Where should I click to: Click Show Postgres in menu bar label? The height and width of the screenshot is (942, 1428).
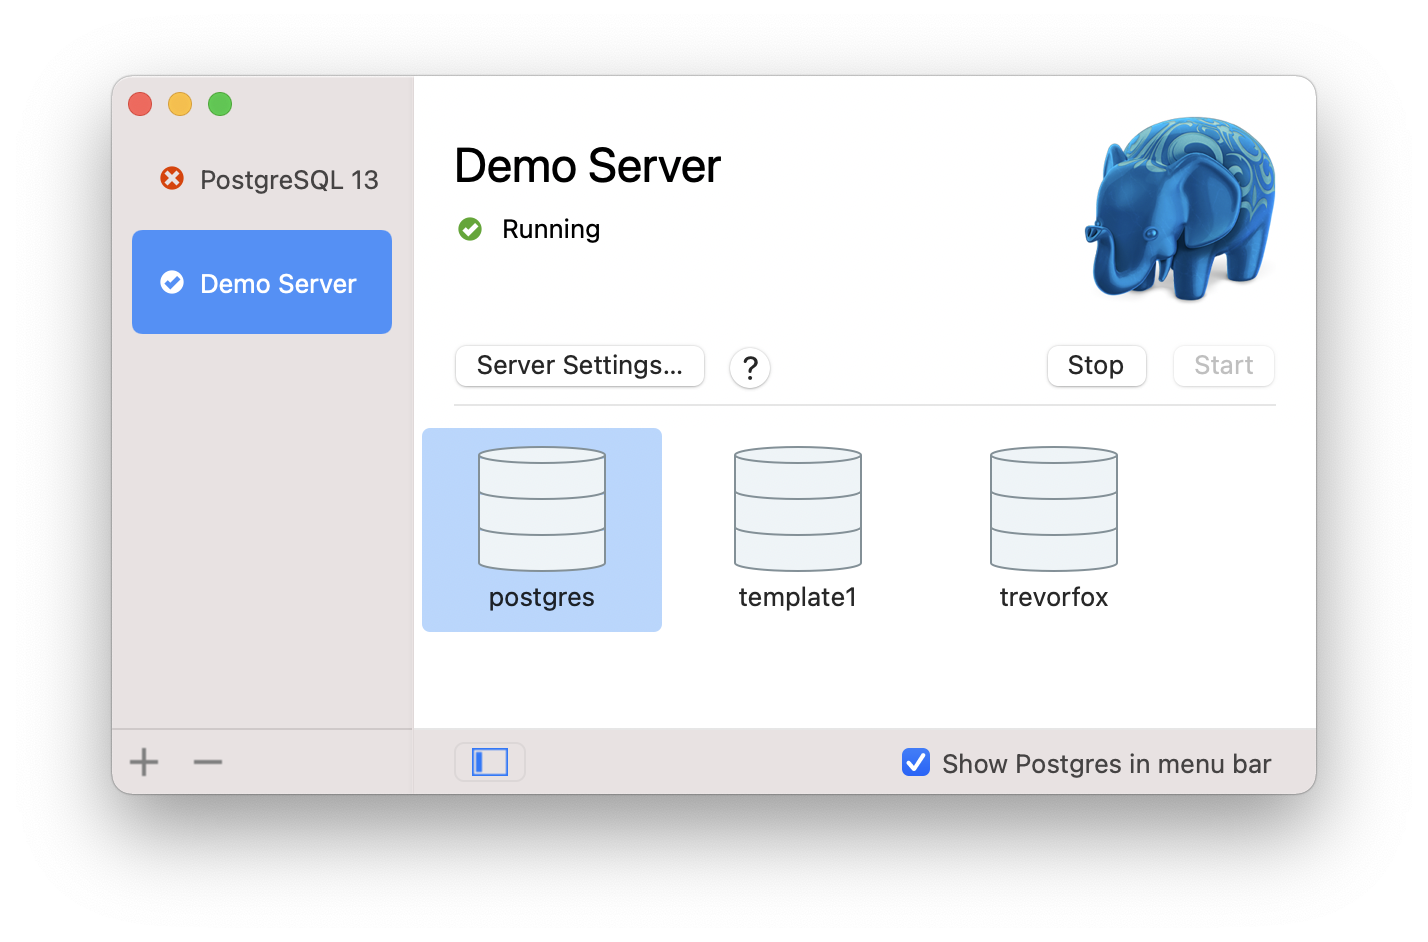pos(1107,764)
